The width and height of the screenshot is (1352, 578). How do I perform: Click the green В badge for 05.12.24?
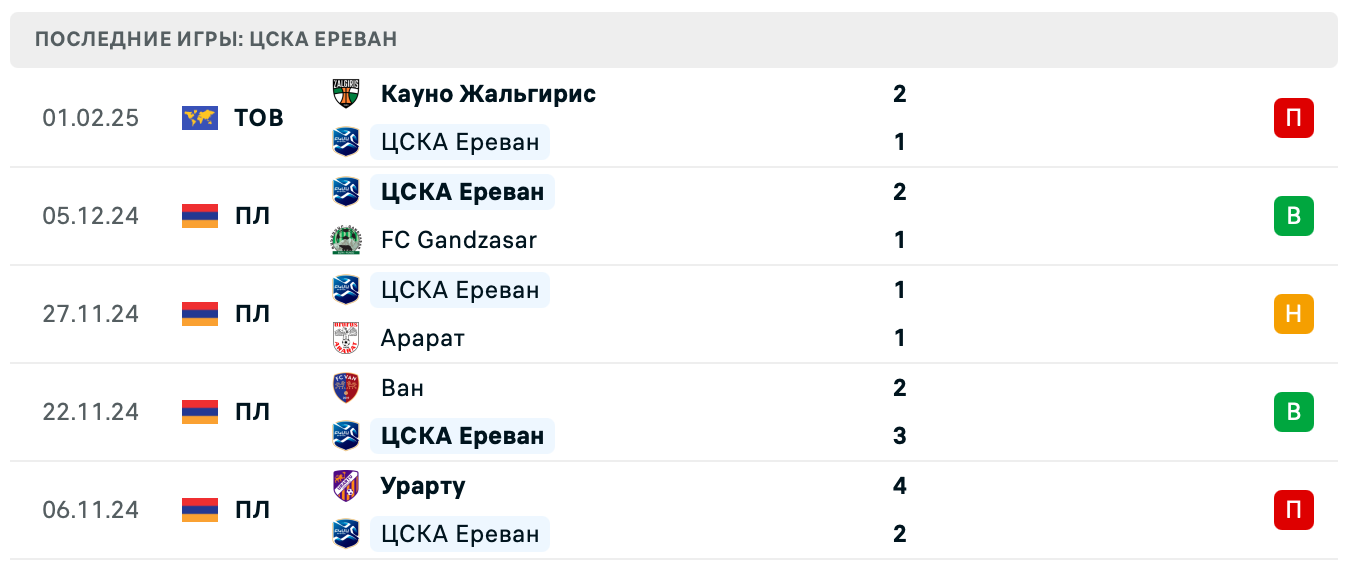[x=1293, y=216]
